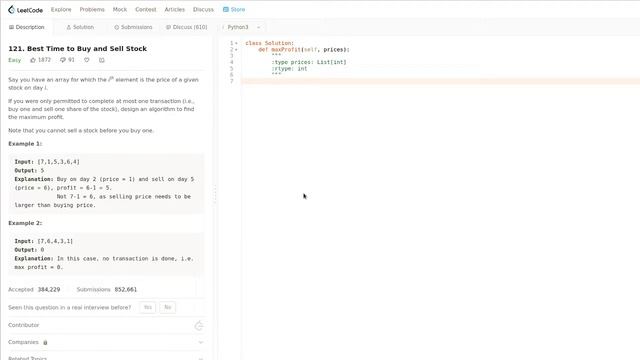Click the lock icon next to Companies
640x360 pixels.
[45, 342]
